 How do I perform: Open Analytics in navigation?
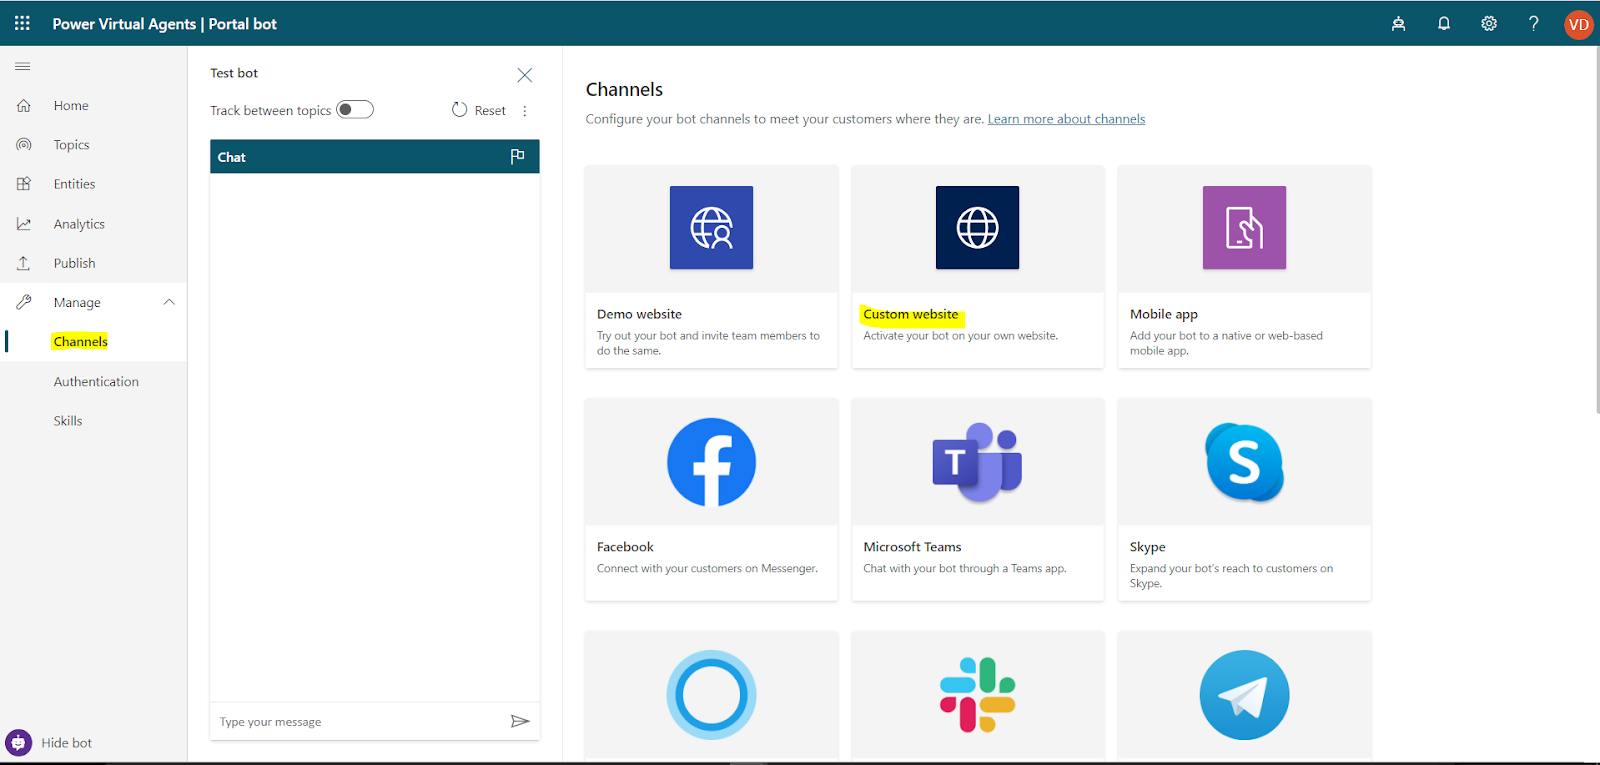79,224
